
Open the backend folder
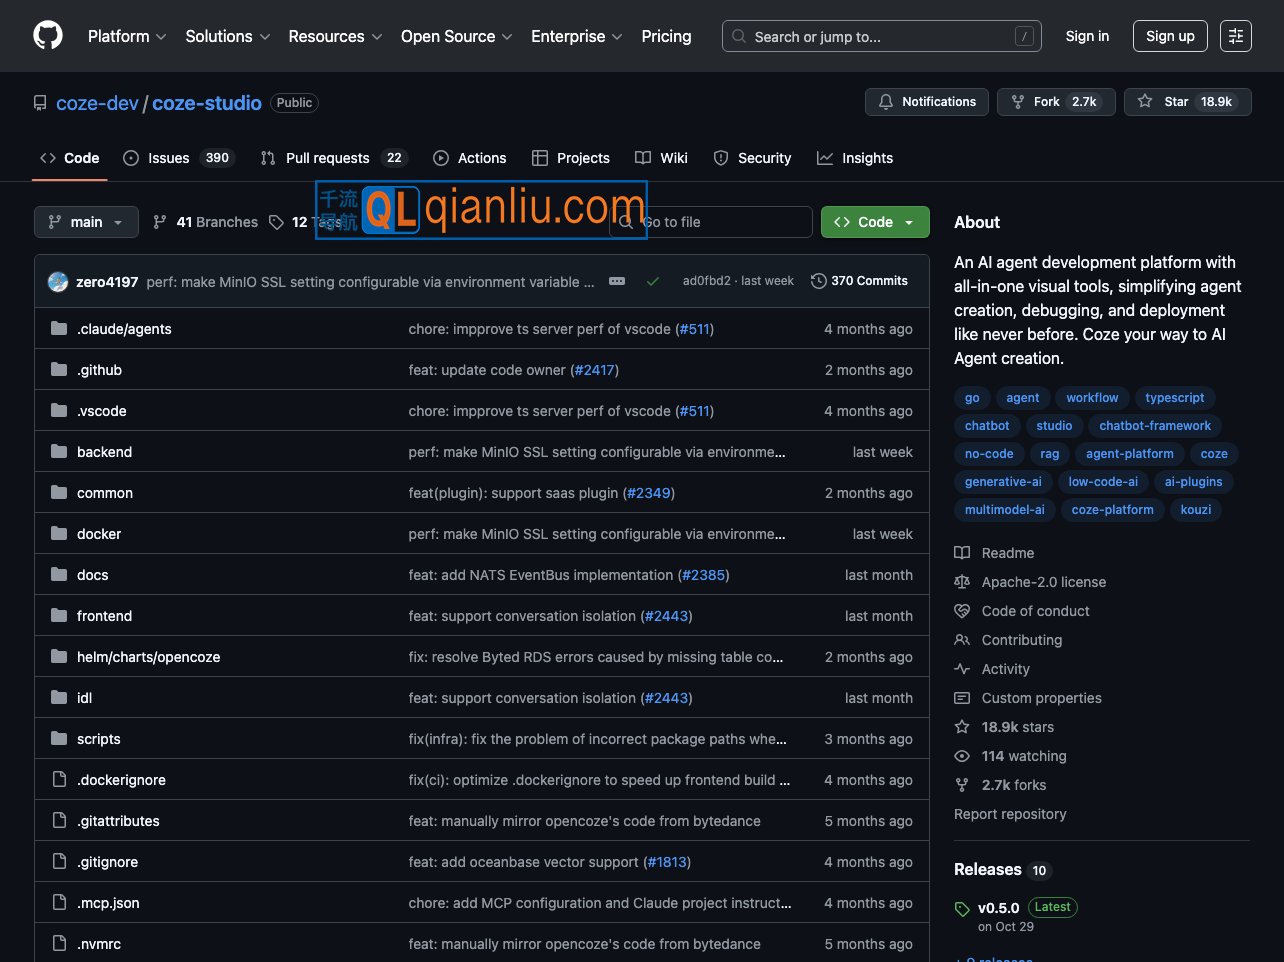click(x=104, y=452)
